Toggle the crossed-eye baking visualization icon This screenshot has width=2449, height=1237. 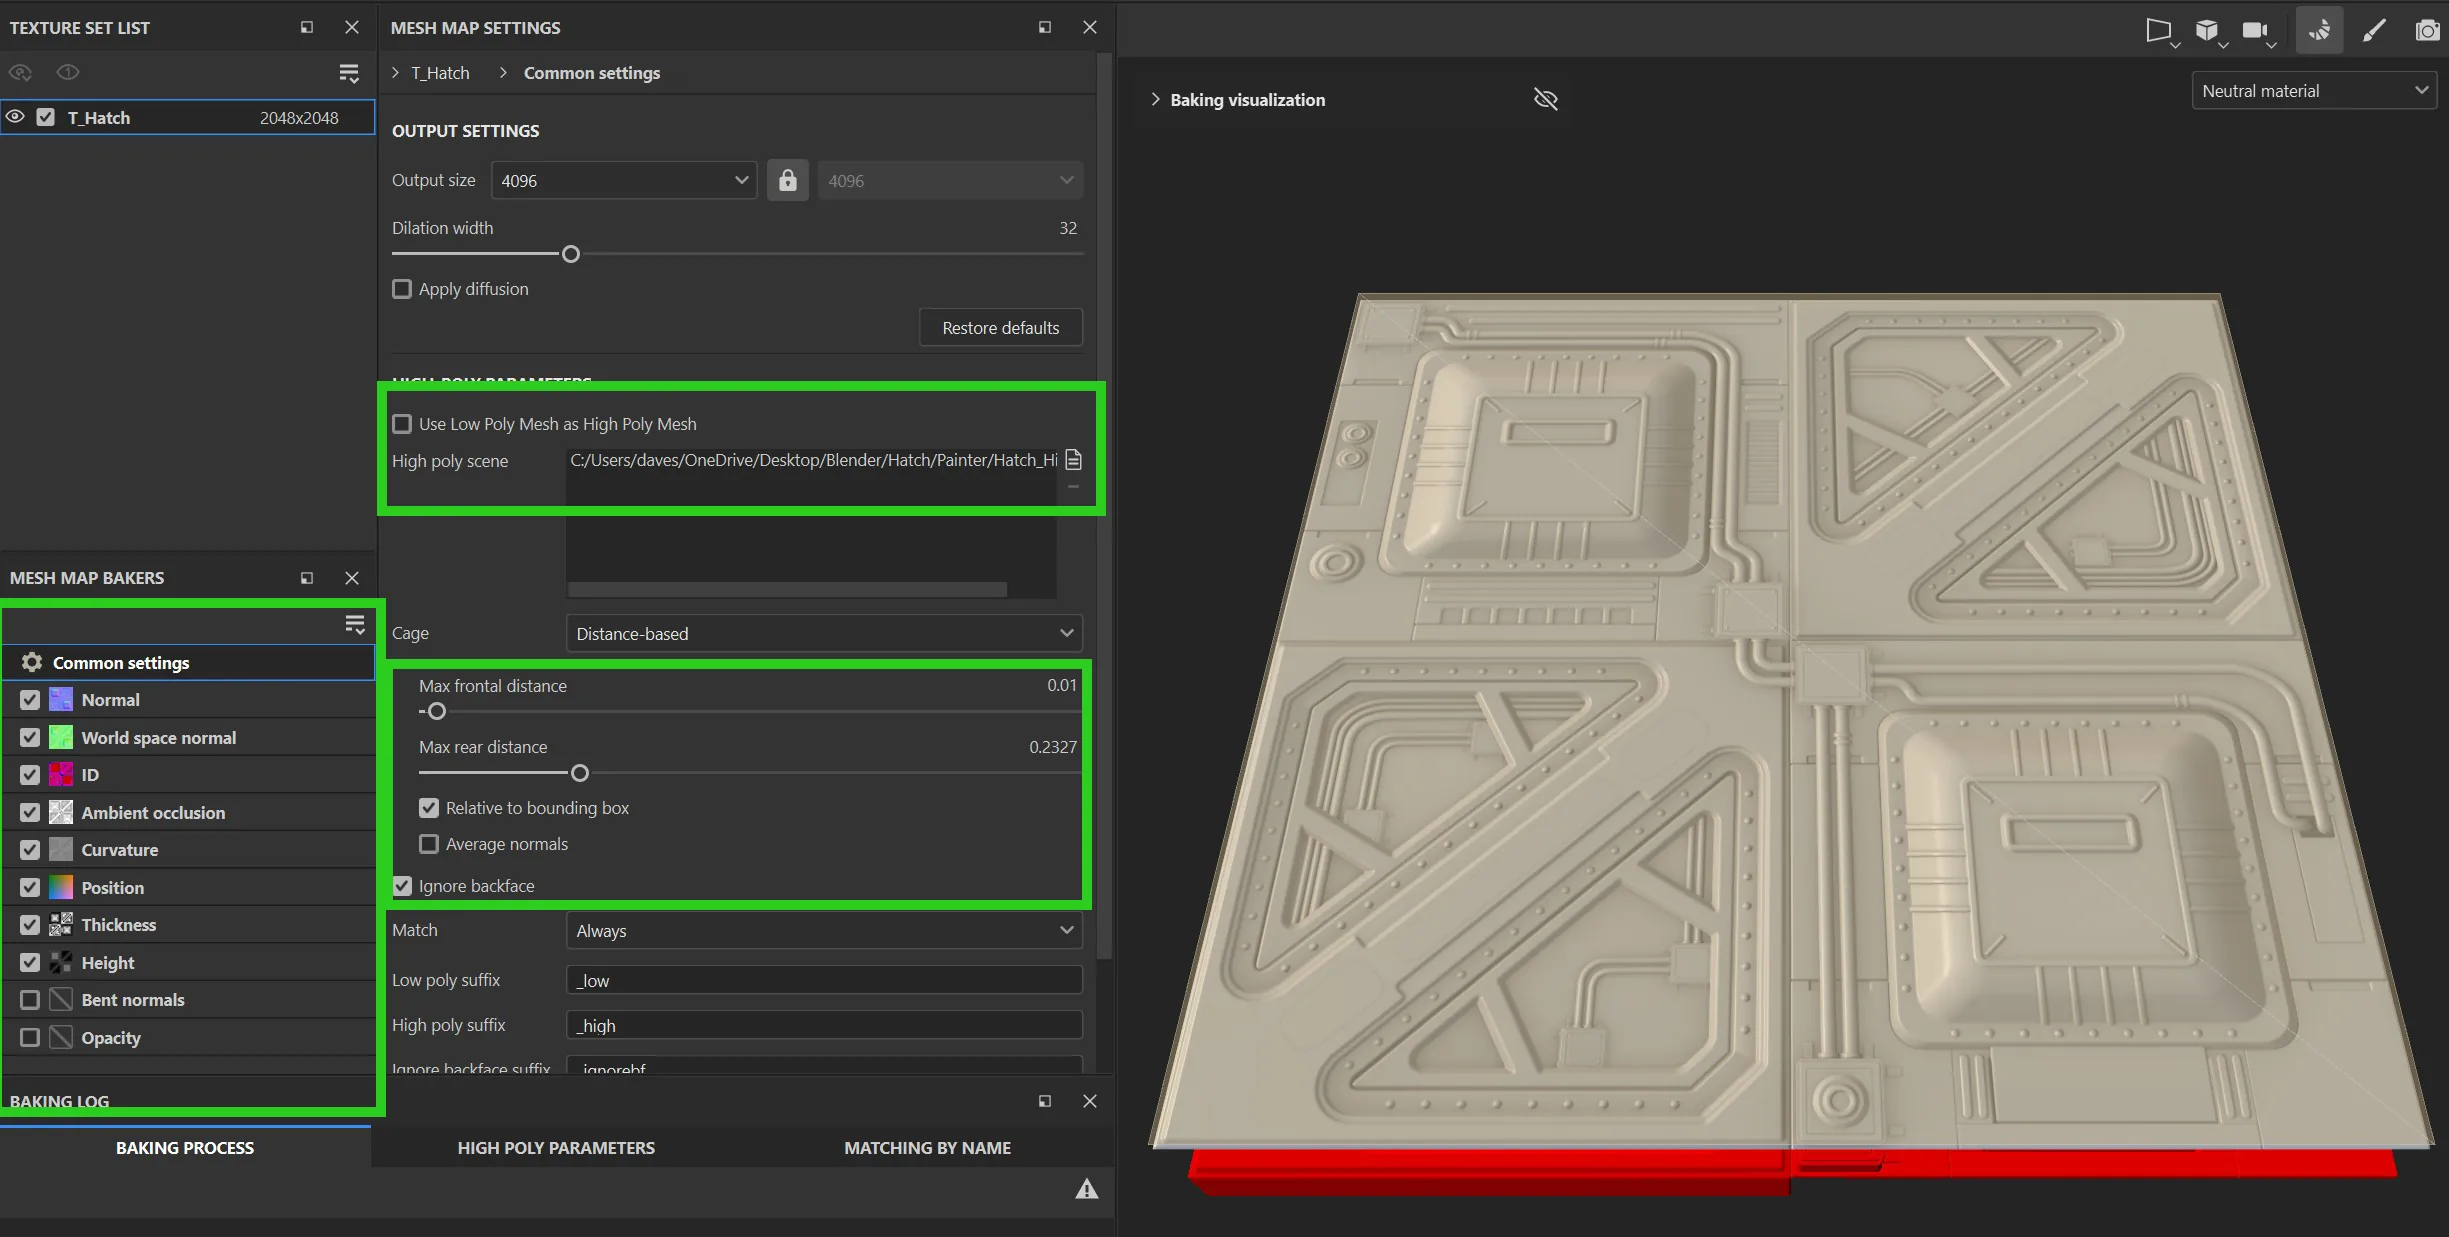(x=1546, y=99)
